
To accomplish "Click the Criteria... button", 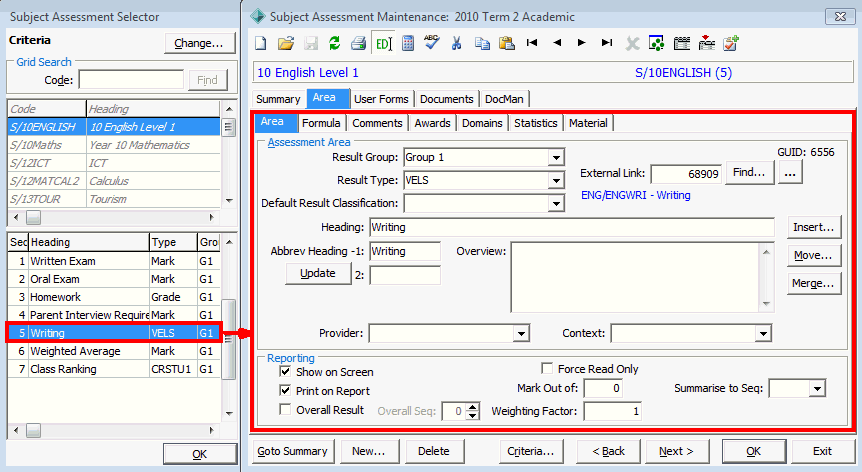I will pyautogui.click(x=531, y=451).
